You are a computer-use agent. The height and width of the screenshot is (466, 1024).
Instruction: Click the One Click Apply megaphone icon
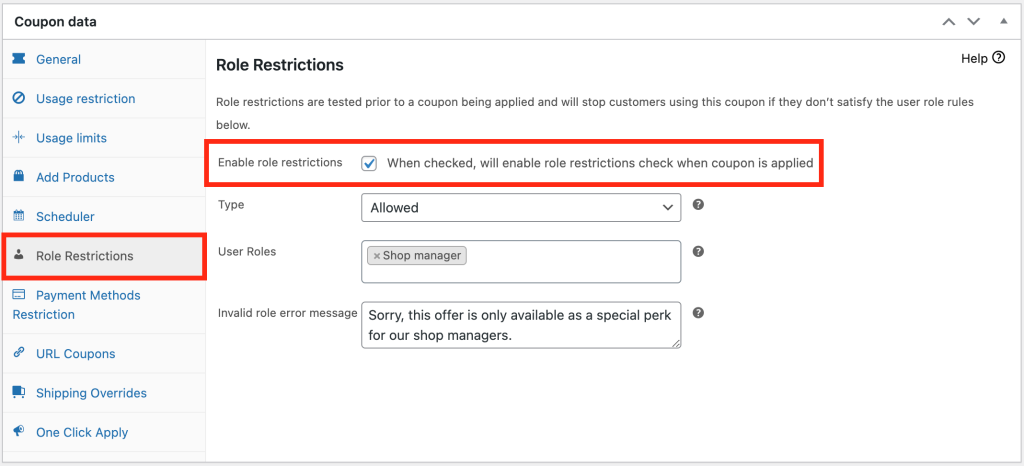19,431
